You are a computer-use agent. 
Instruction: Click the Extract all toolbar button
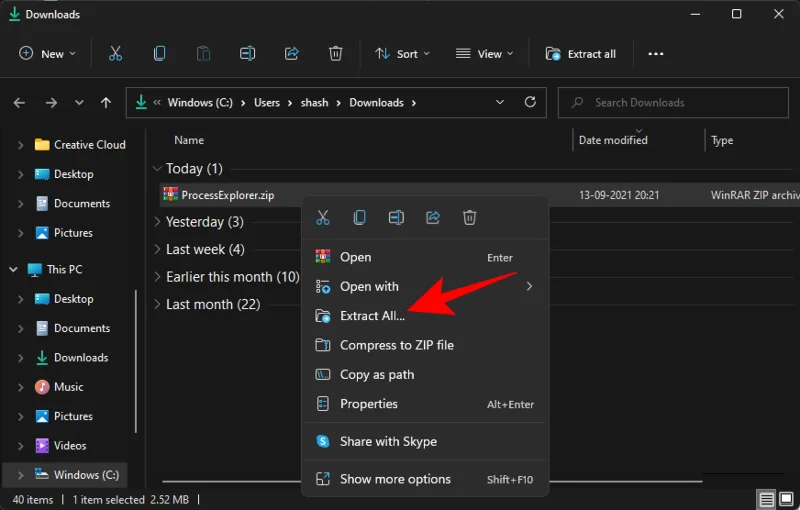(x=581, y=54)
